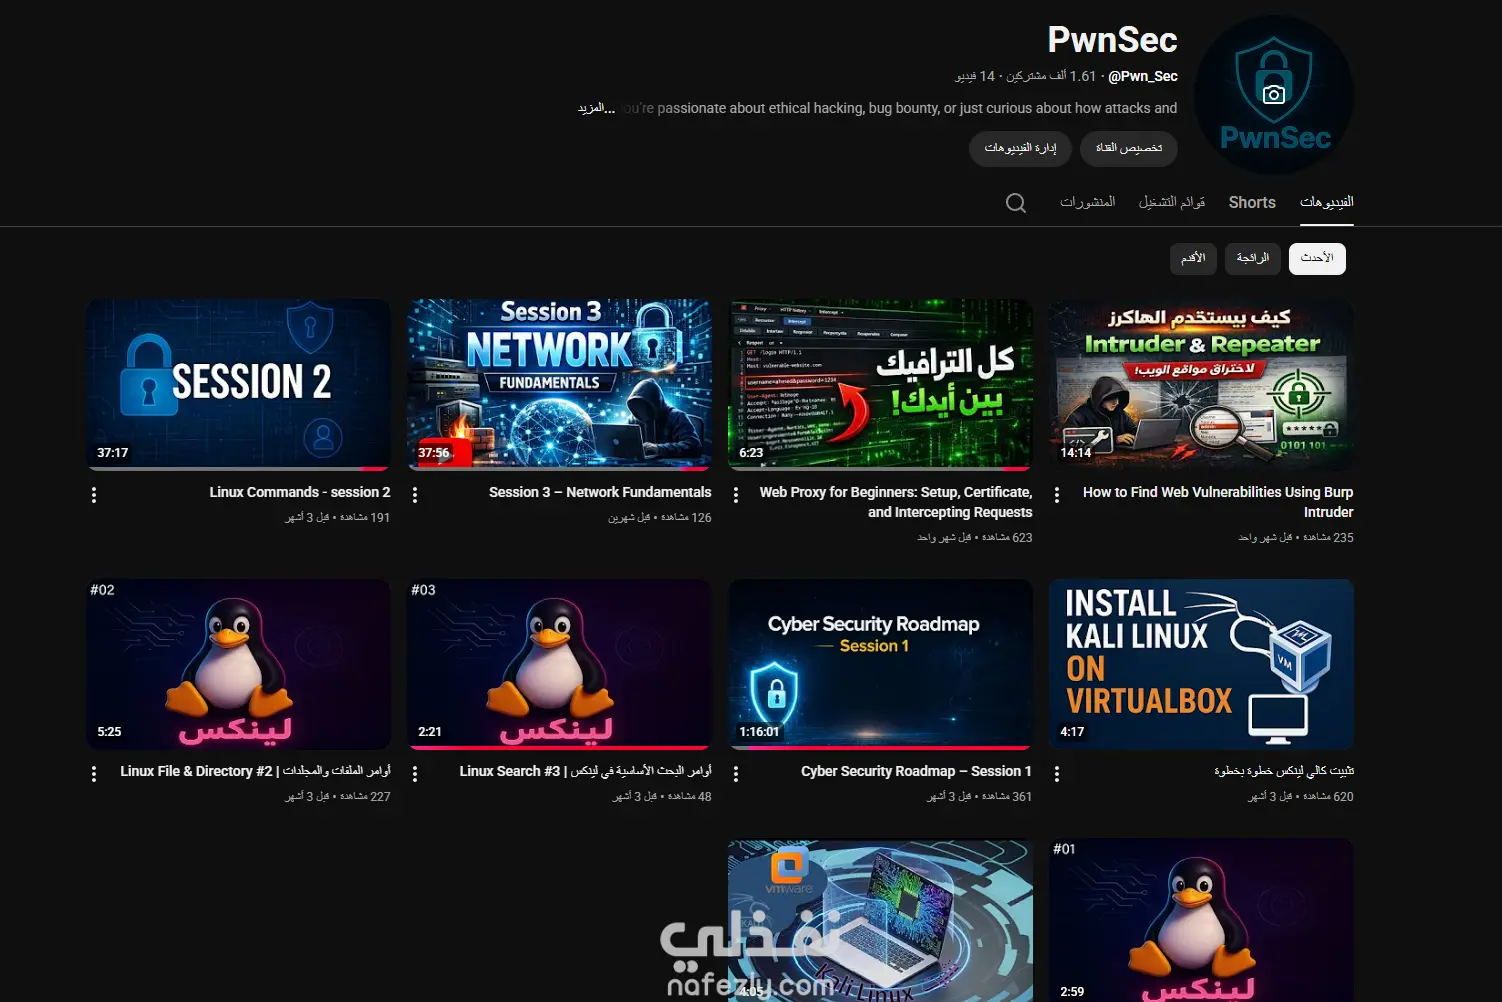Show more options for Web Proxy for Beginners video
This screenshot has height=1002, width=1502.
click(x=736, y=495)
